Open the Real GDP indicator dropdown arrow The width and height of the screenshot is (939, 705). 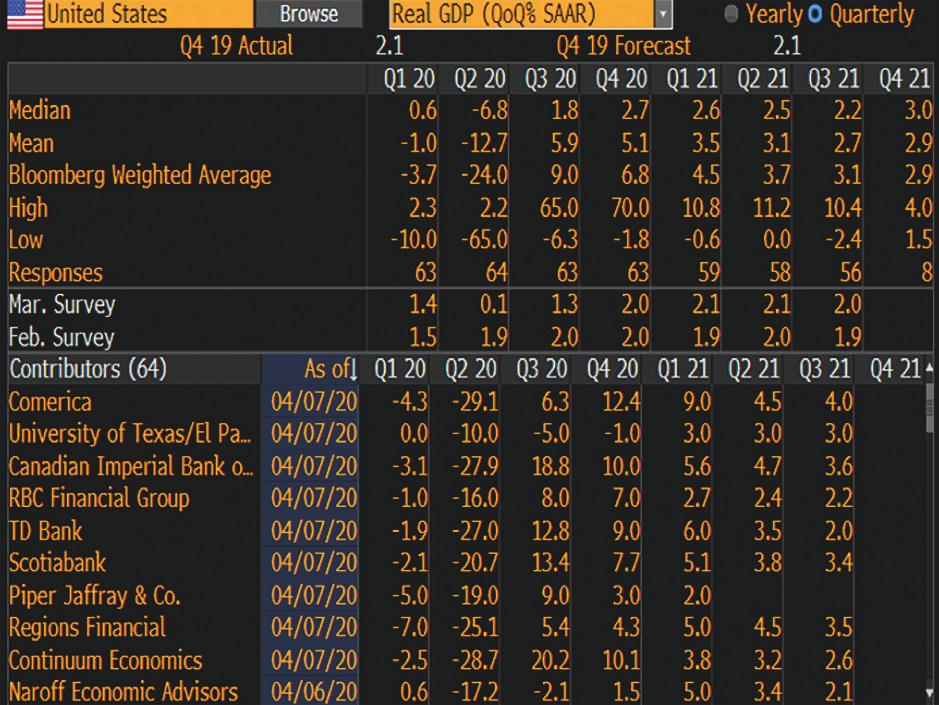tap(662, 14)
